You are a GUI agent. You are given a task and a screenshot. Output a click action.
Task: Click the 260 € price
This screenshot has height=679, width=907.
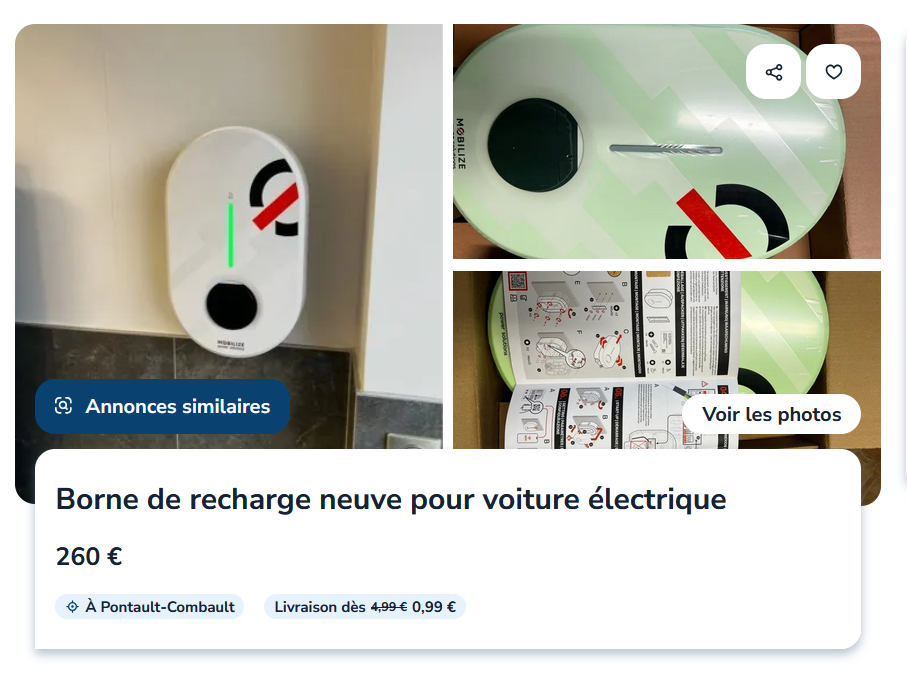tap(89, 556)
